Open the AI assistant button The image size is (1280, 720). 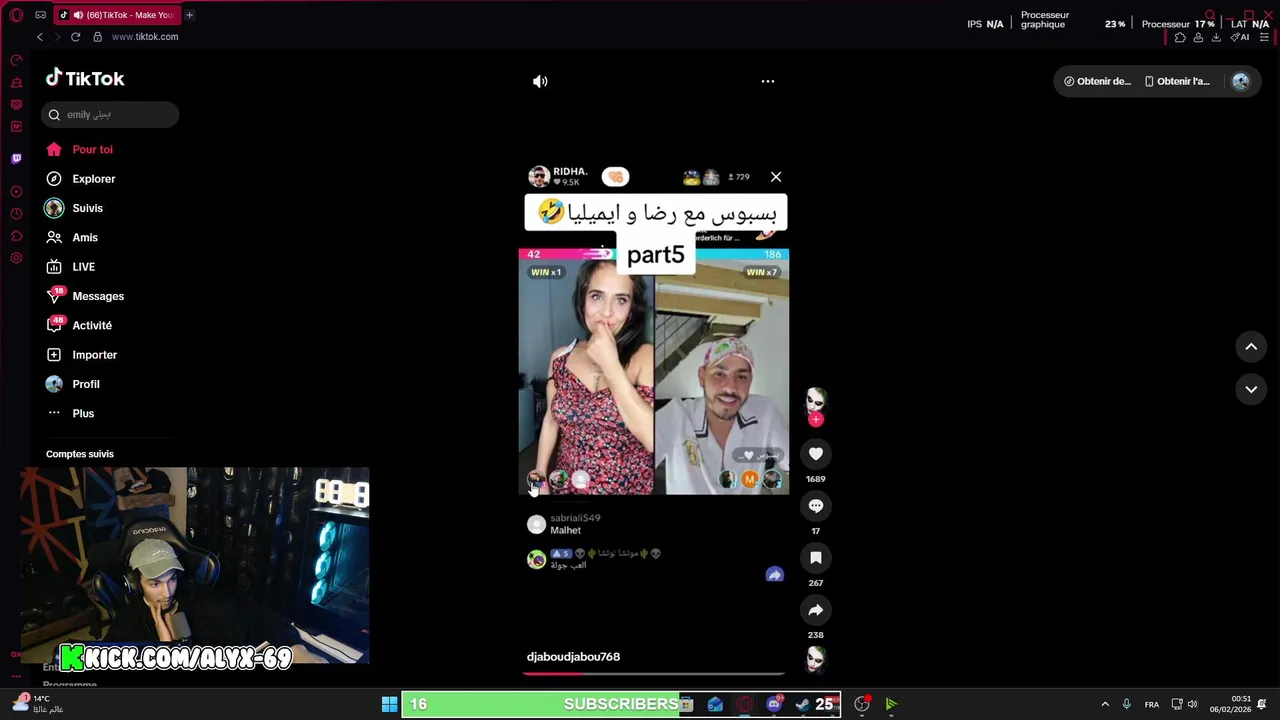pos(1240,38)
